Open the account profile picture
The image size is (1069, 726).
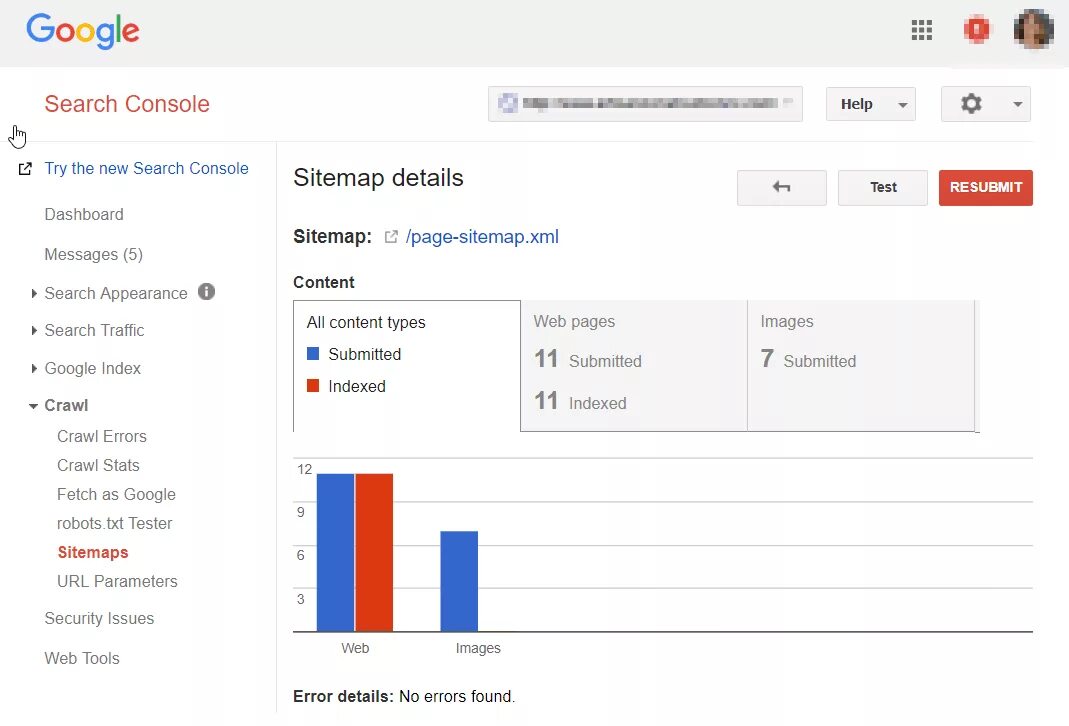coord(1034,29)
